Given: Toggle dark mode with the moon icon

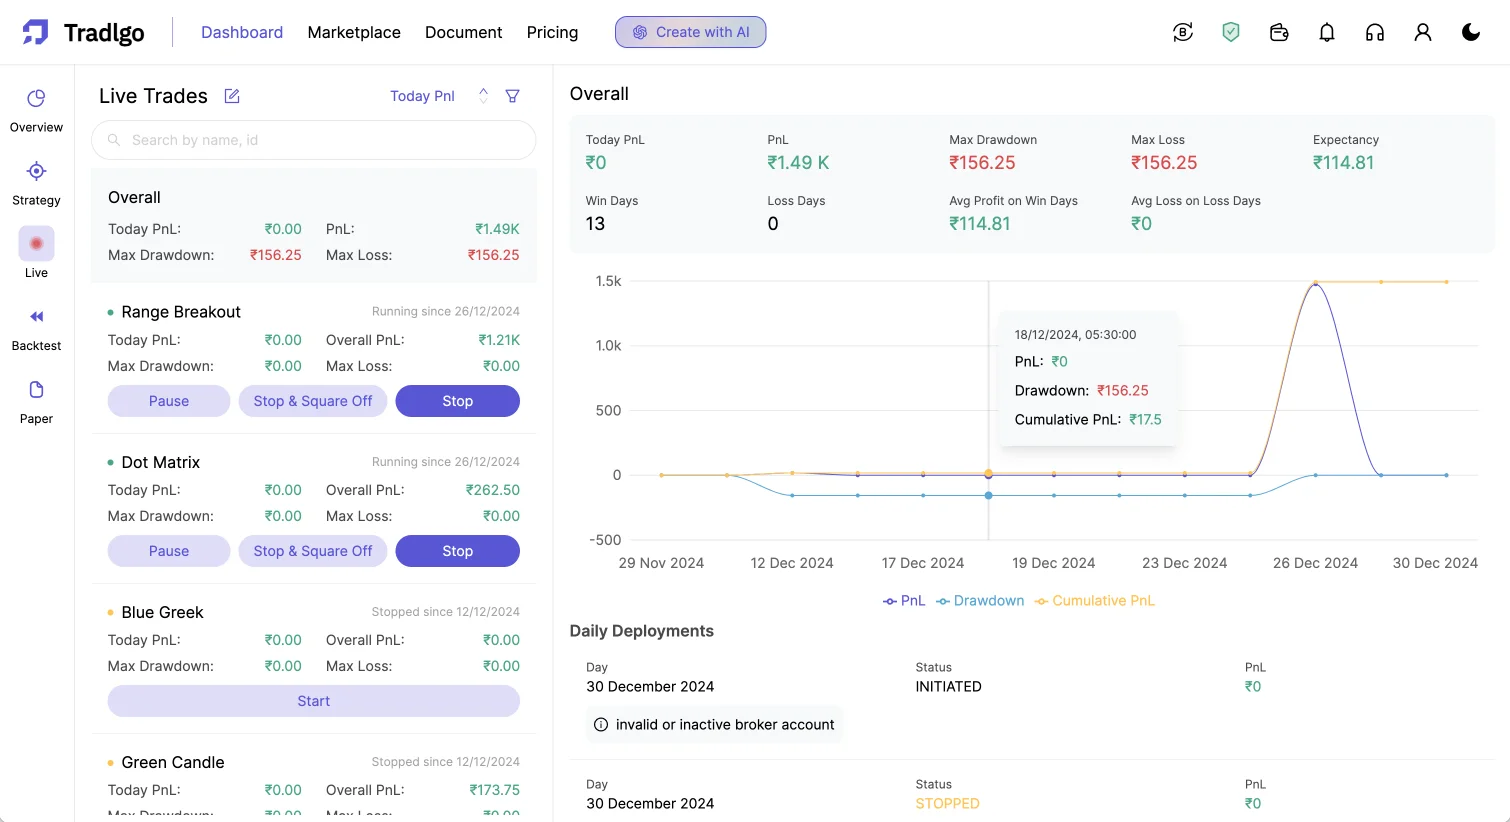Looking at the screenshot, I should (1471, 32).
